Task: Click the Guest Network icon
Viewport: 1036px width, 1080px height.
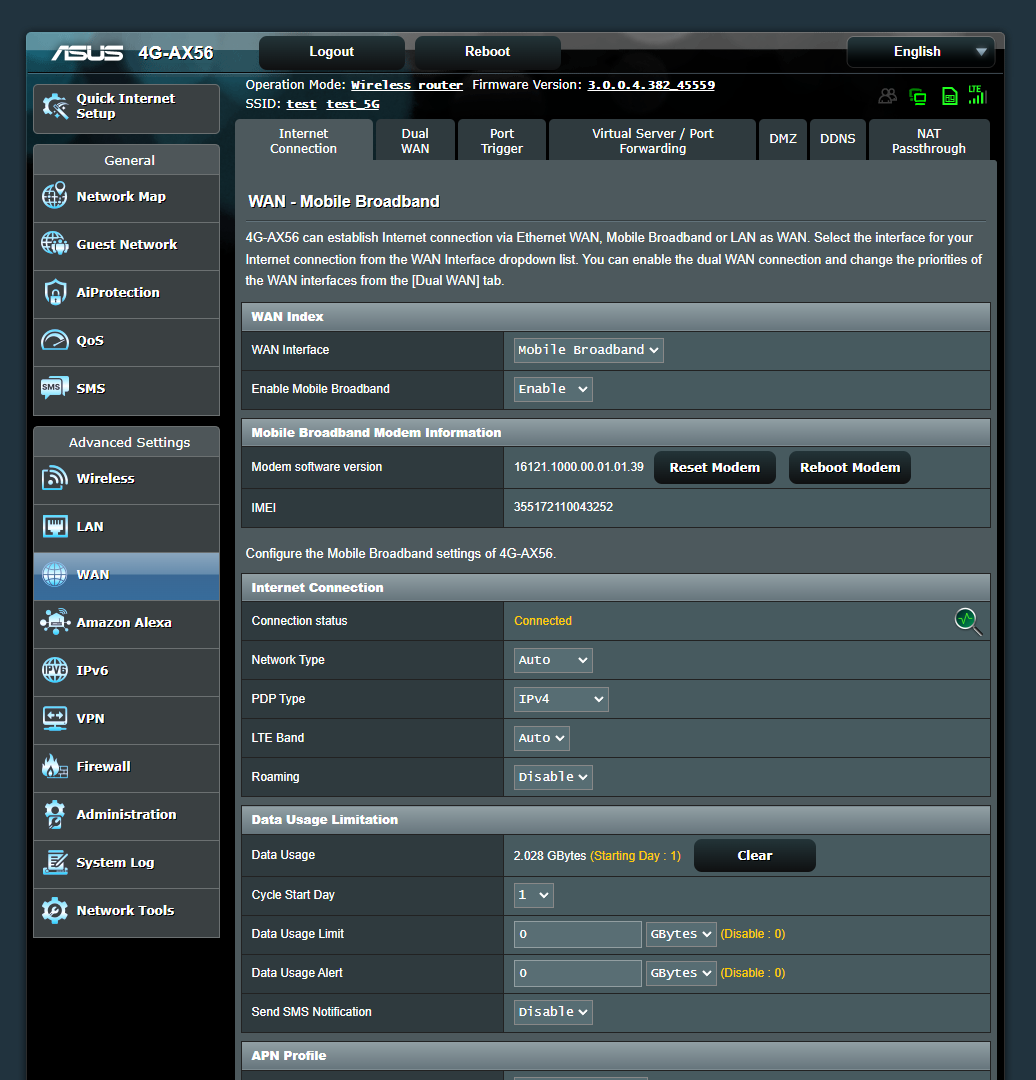Action: [x=54, y=244]
